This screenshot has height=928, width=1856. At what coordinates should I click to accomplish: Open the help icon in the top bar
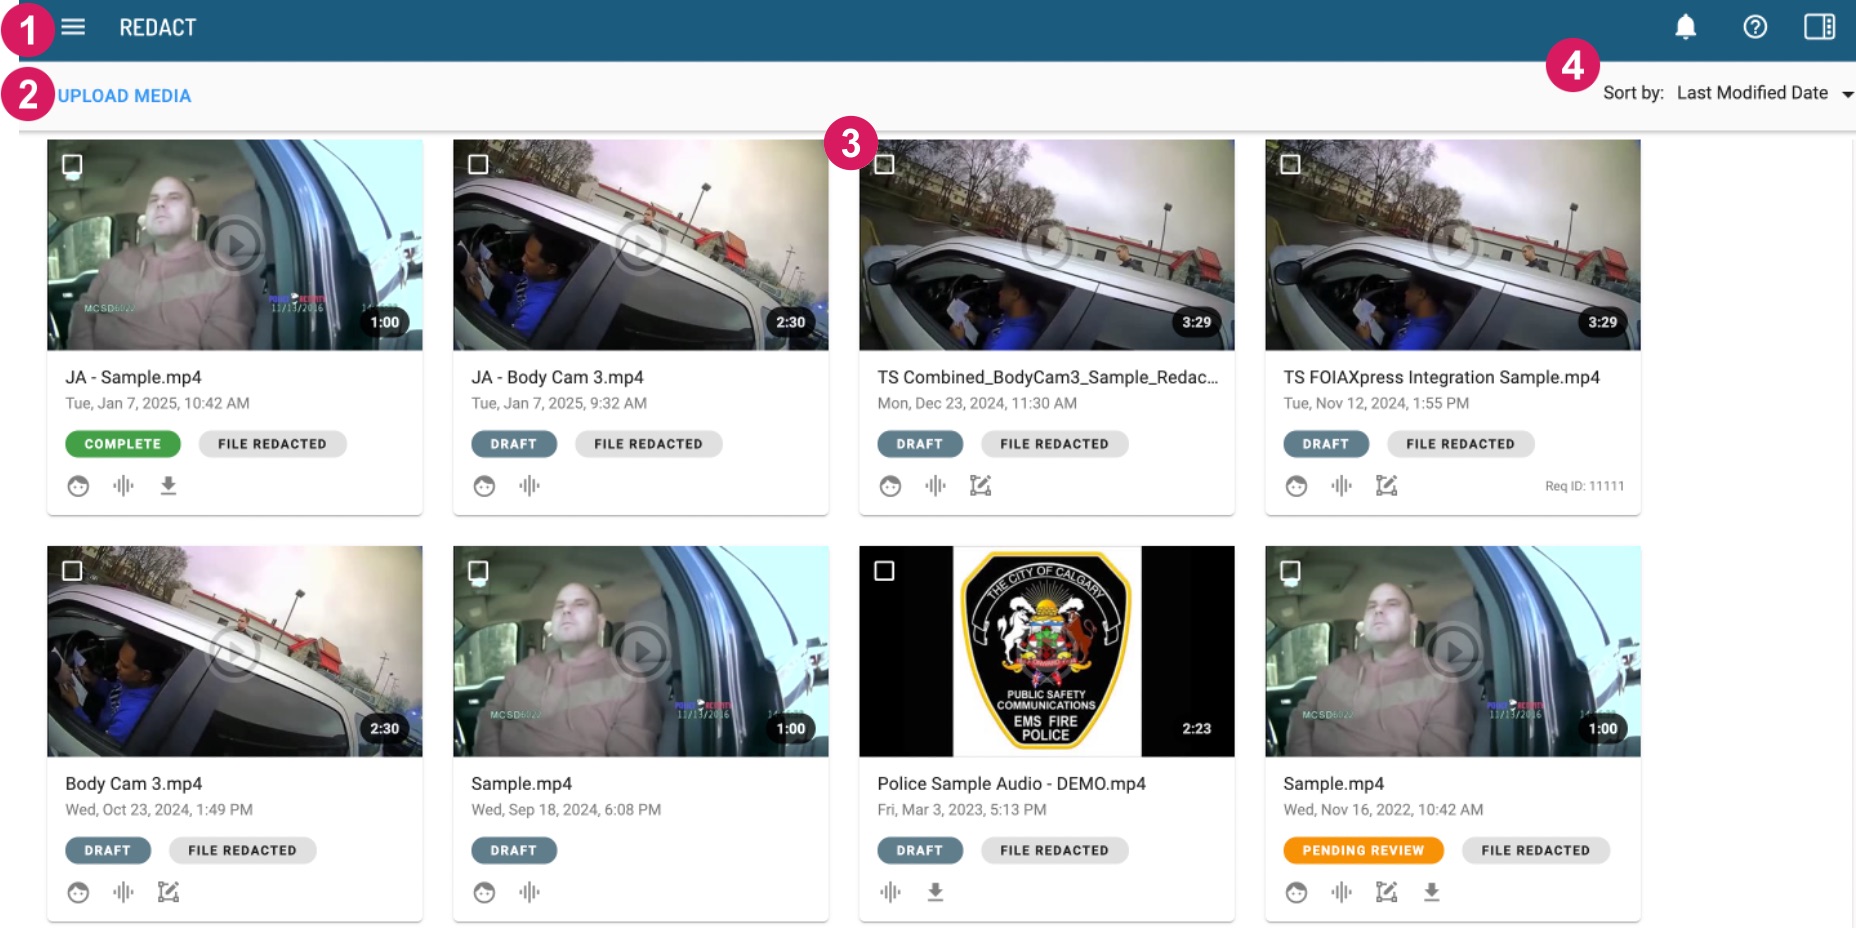pyautogui.click(x=1754, y=27)
